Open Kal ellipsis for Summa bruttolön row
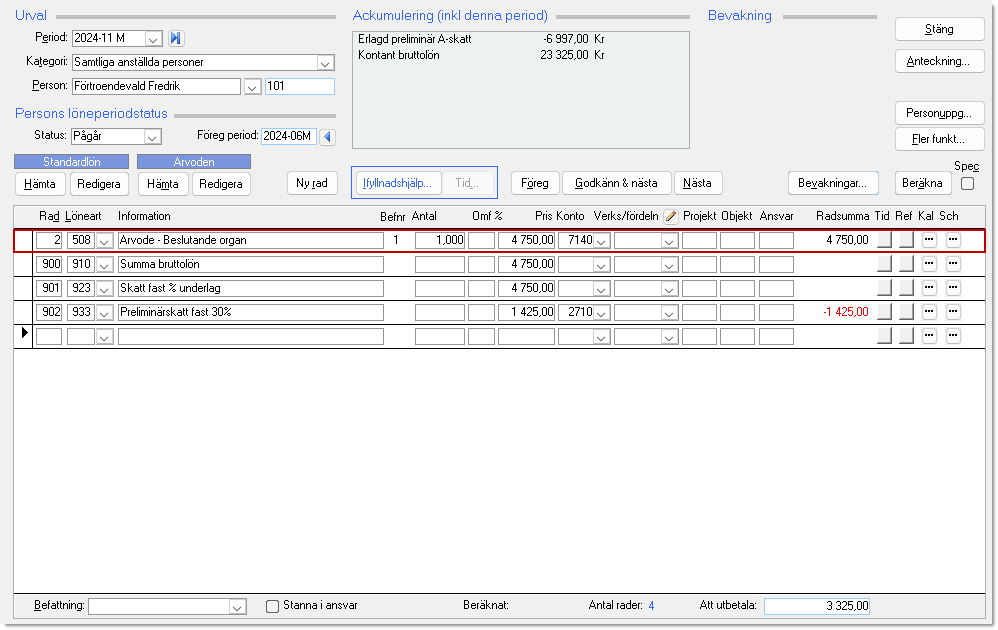 click(929, 264)
